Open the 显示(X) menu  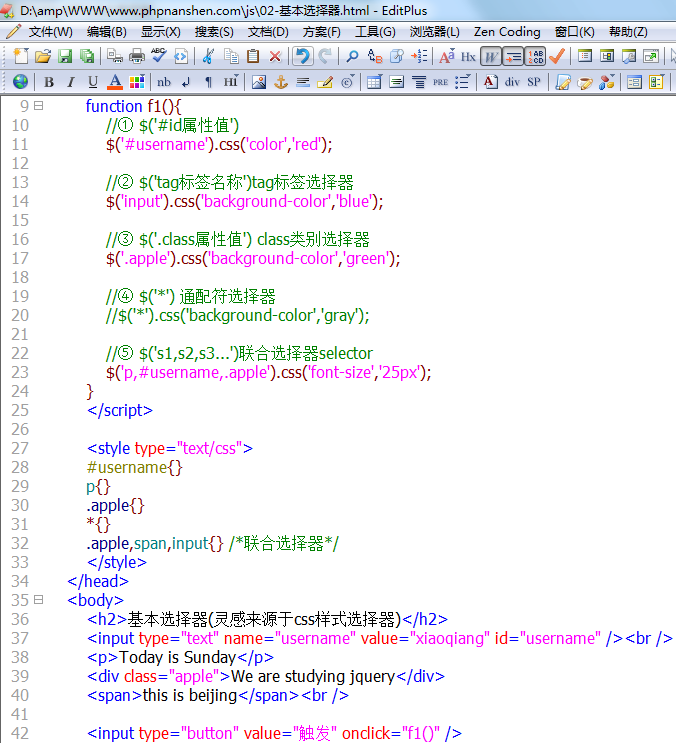(x=161, y=32)
